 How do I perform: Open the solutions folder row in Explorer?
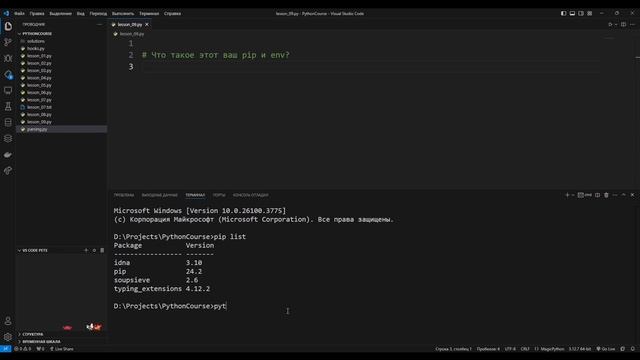[62, 41]
